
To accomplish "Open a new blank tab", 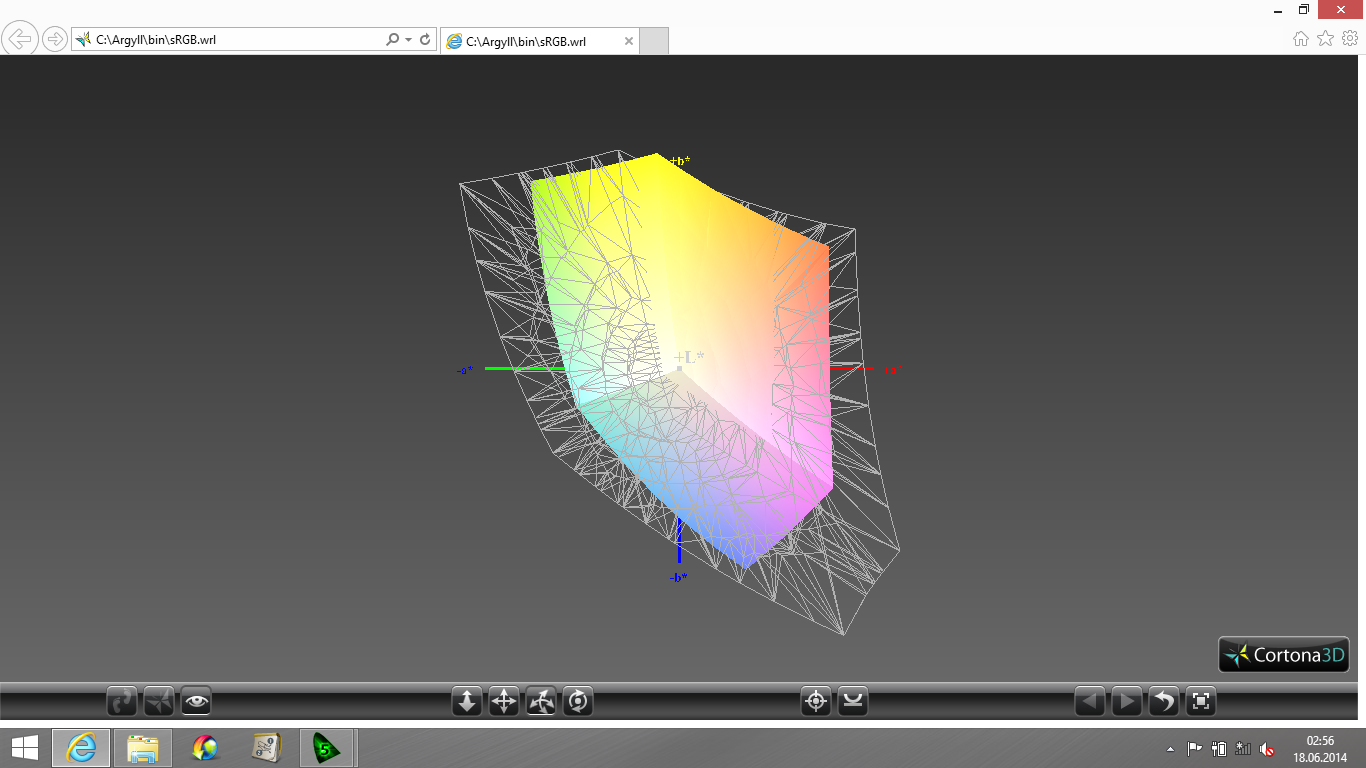I will coord(654,41).
